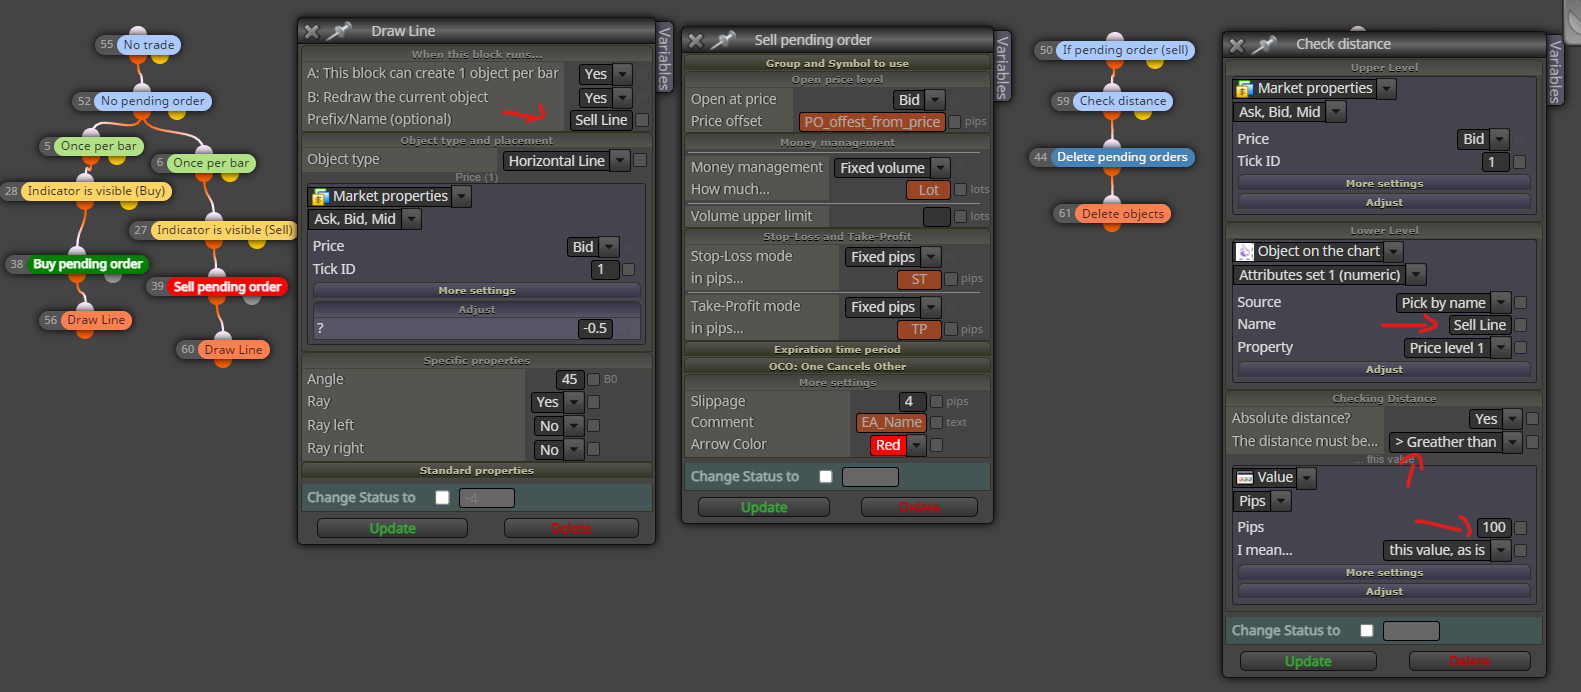Viewport: 1581px width, 692px height.
Task: Select the Indicator is visible (Sell) block
Action: coord(224,230)
